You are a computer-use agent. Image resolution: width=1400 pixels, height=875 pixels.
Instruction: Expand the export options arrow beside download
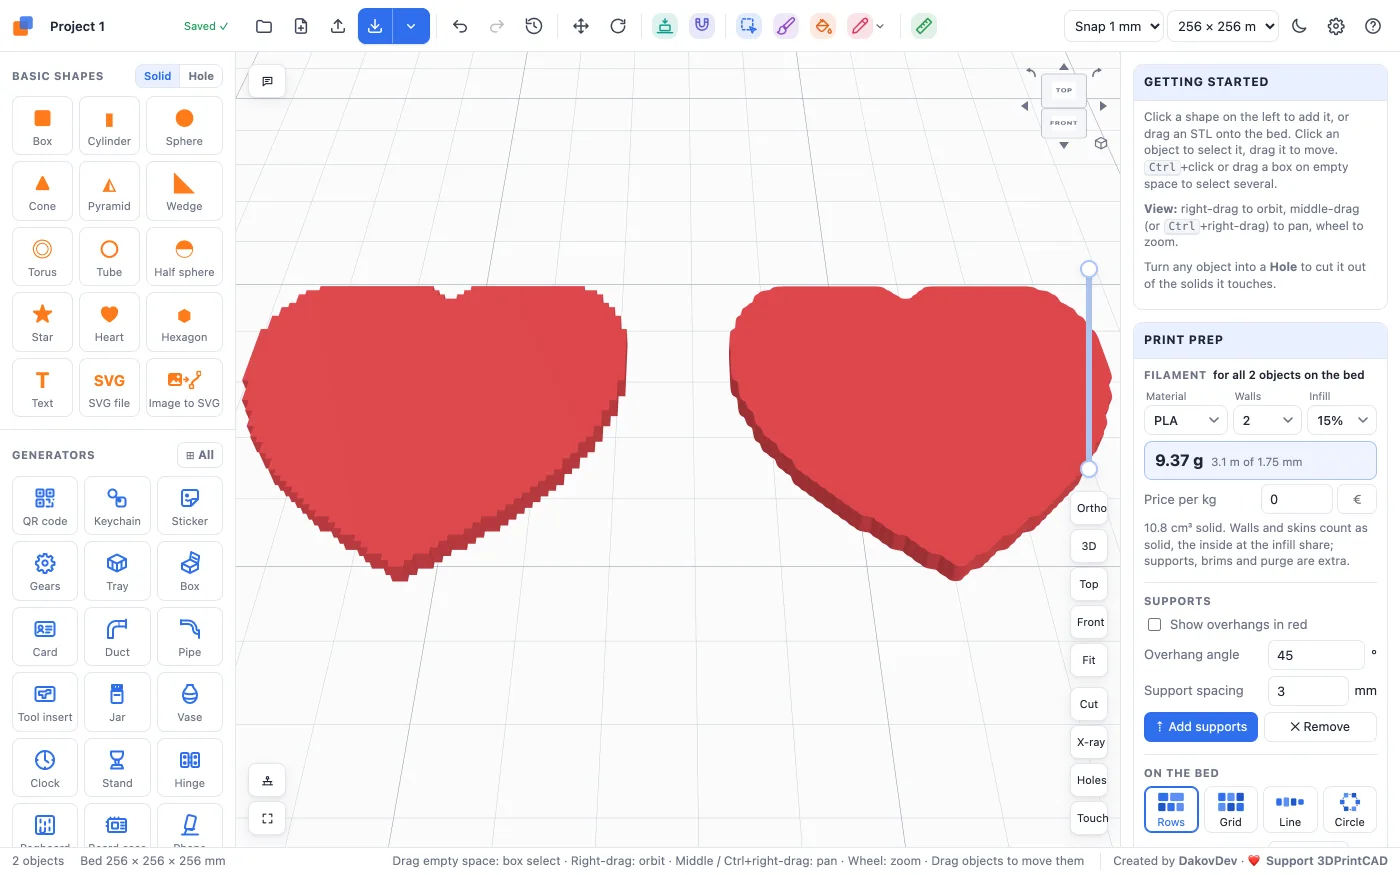[411, 26]
